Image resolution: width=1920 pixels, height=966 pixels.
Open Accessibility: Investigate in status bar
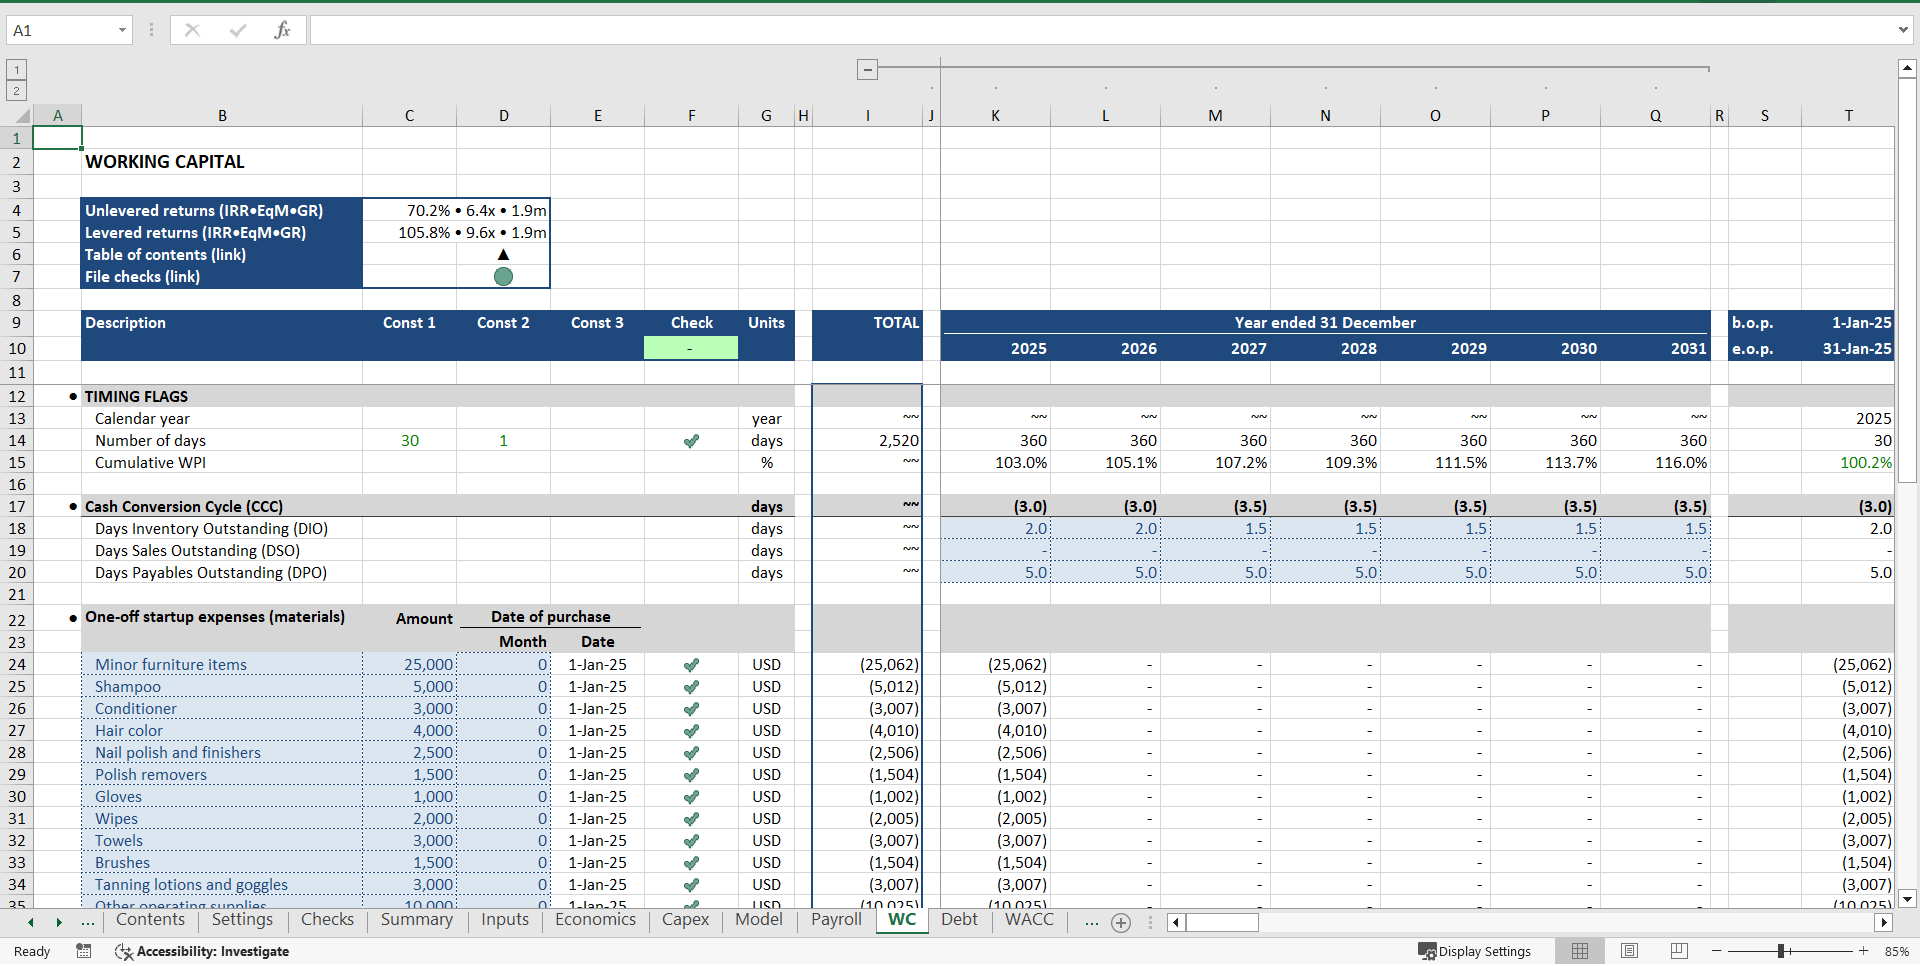point(202,951)
